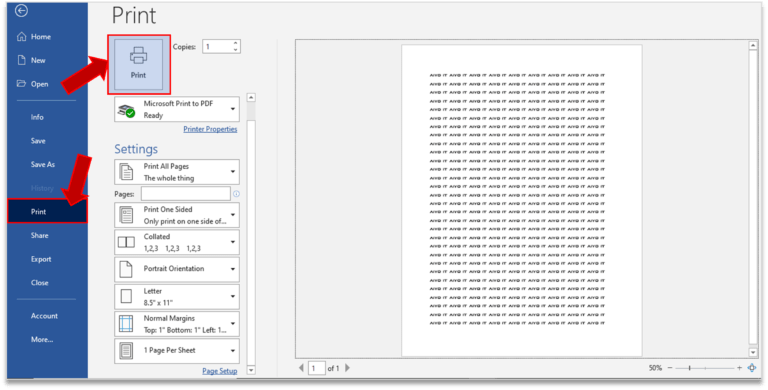Open the Page Setup link

[219, 371]
